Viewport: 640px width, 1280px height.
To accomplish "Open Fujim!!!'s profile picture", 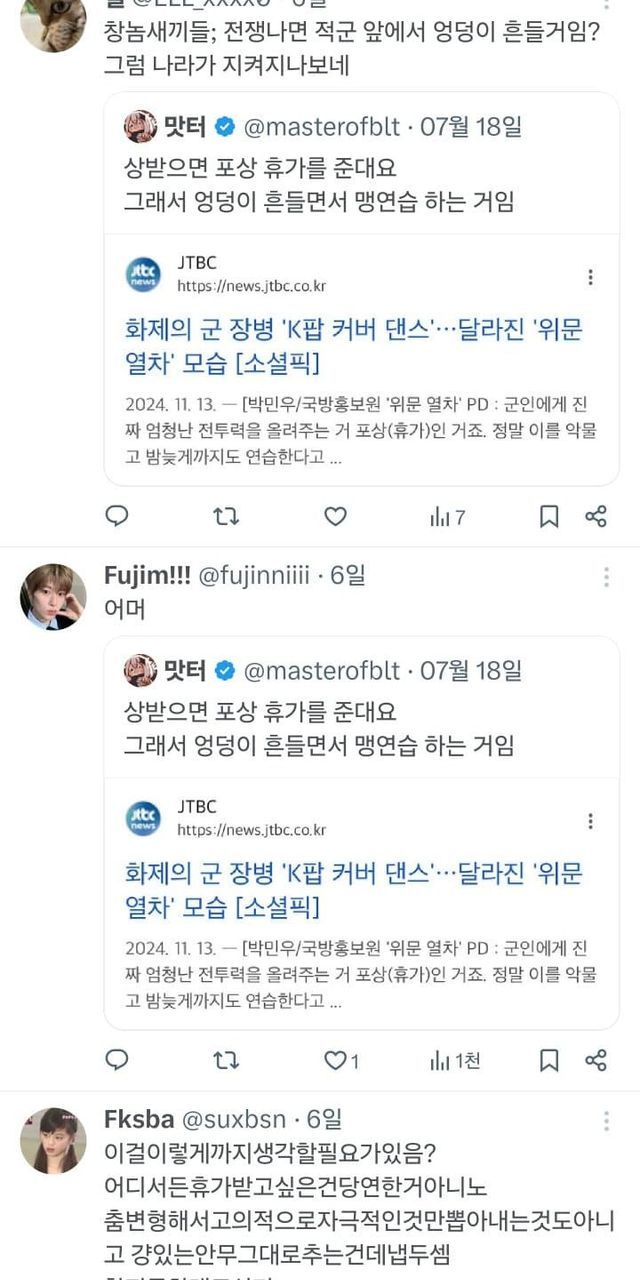I will (x=53, y=597).
